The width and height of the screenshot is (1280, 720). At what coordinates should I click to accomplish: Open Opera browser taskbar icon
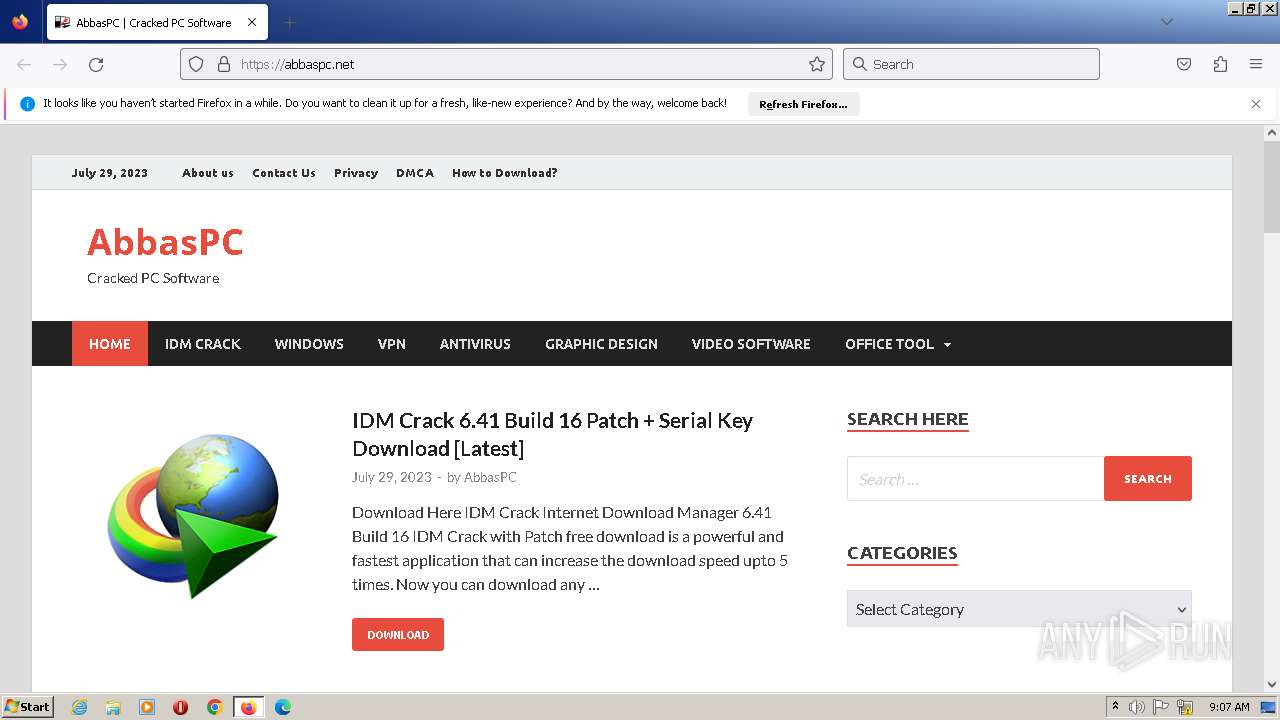point(181,707)
